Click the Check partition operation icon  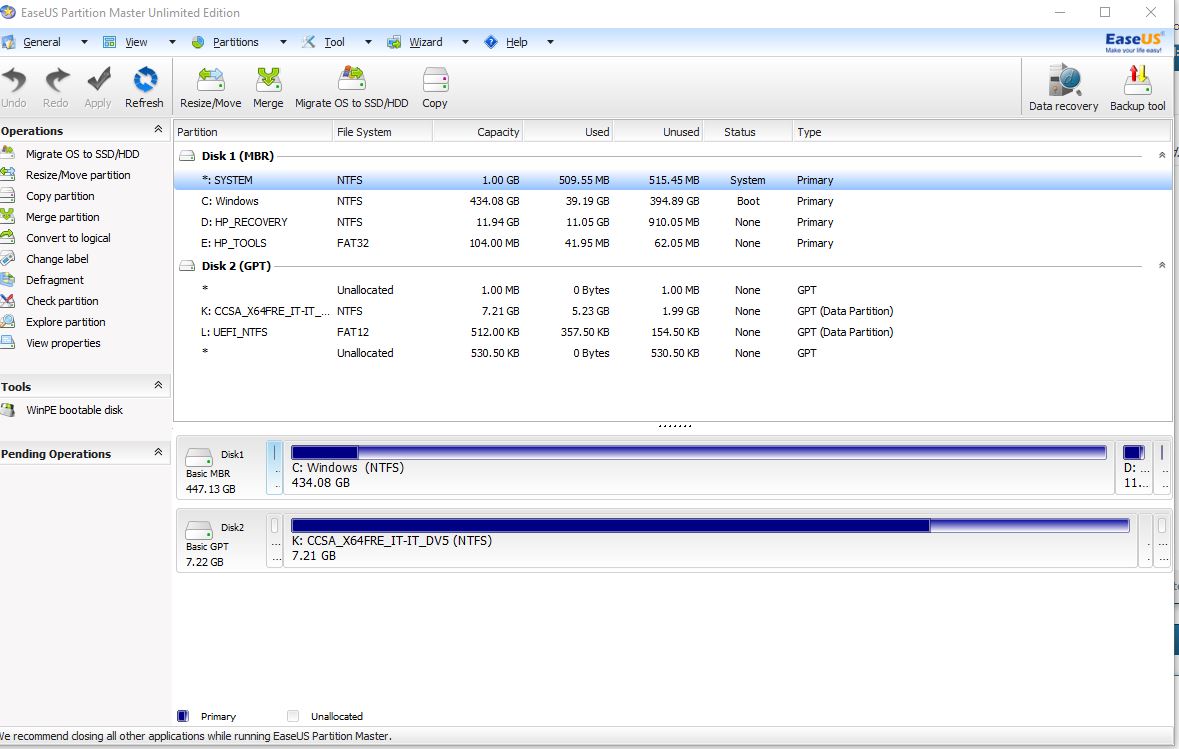pyautogui.click(x=8, y=301)
